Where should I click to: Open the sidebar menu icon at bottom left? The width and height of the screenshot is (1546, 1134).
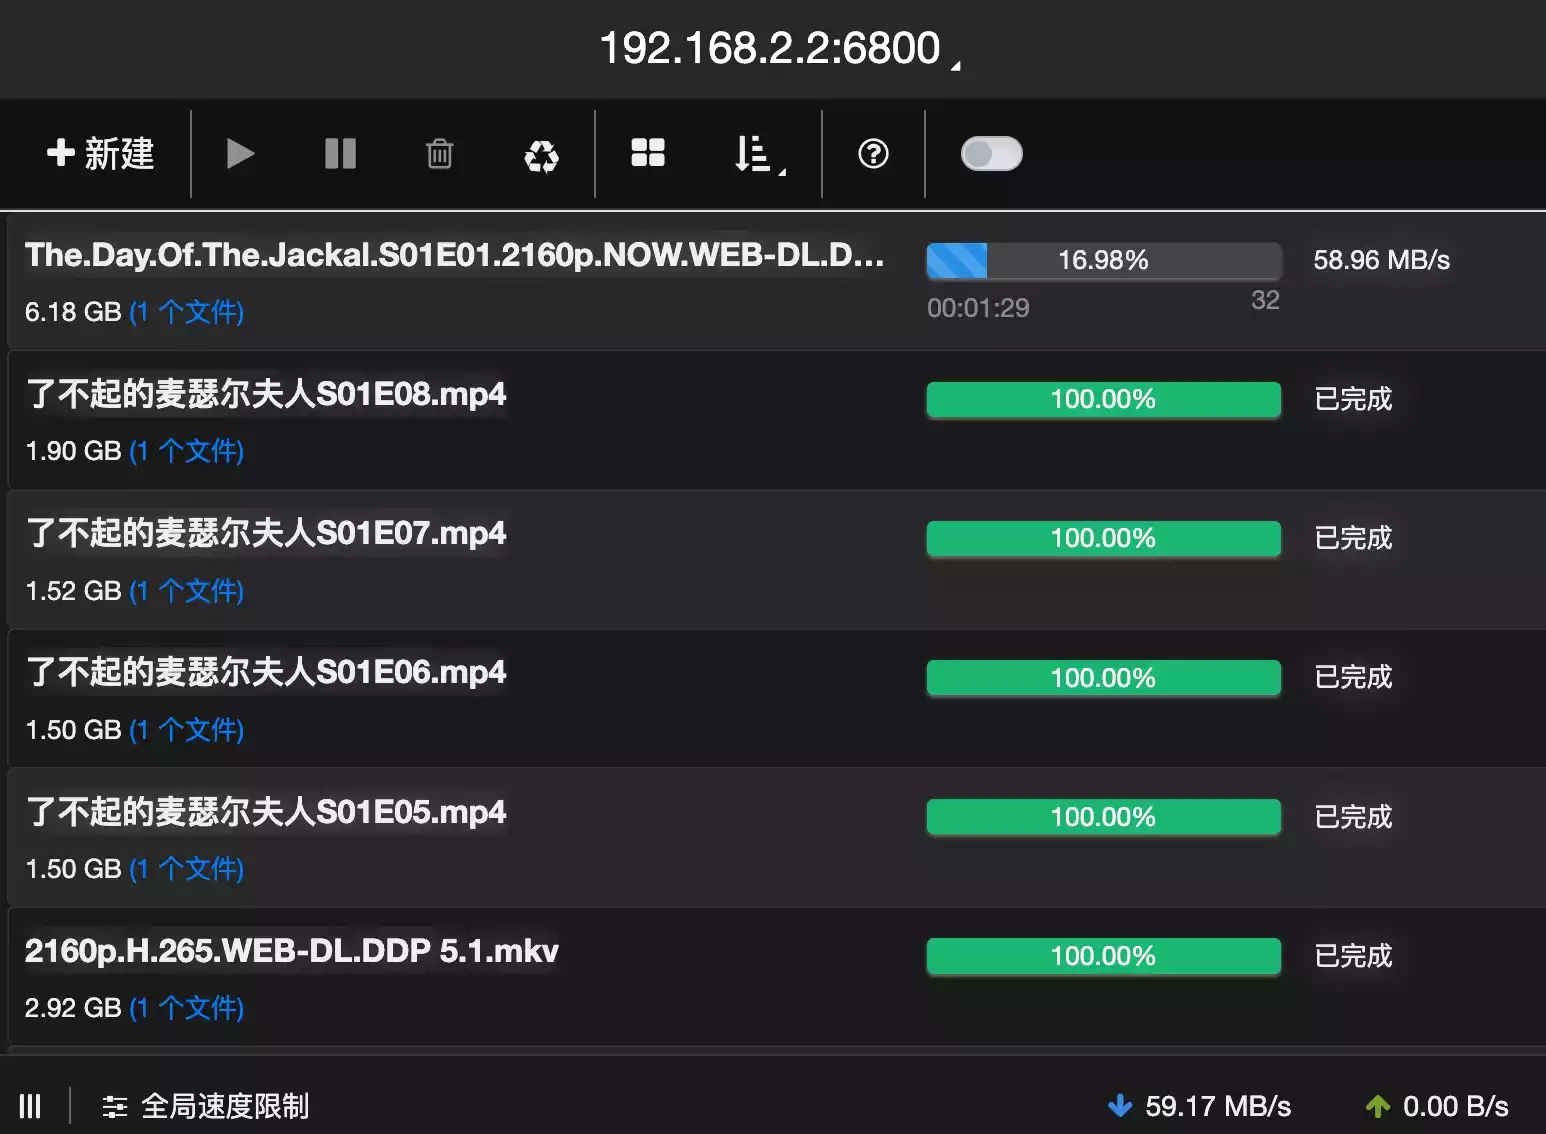30,1106
